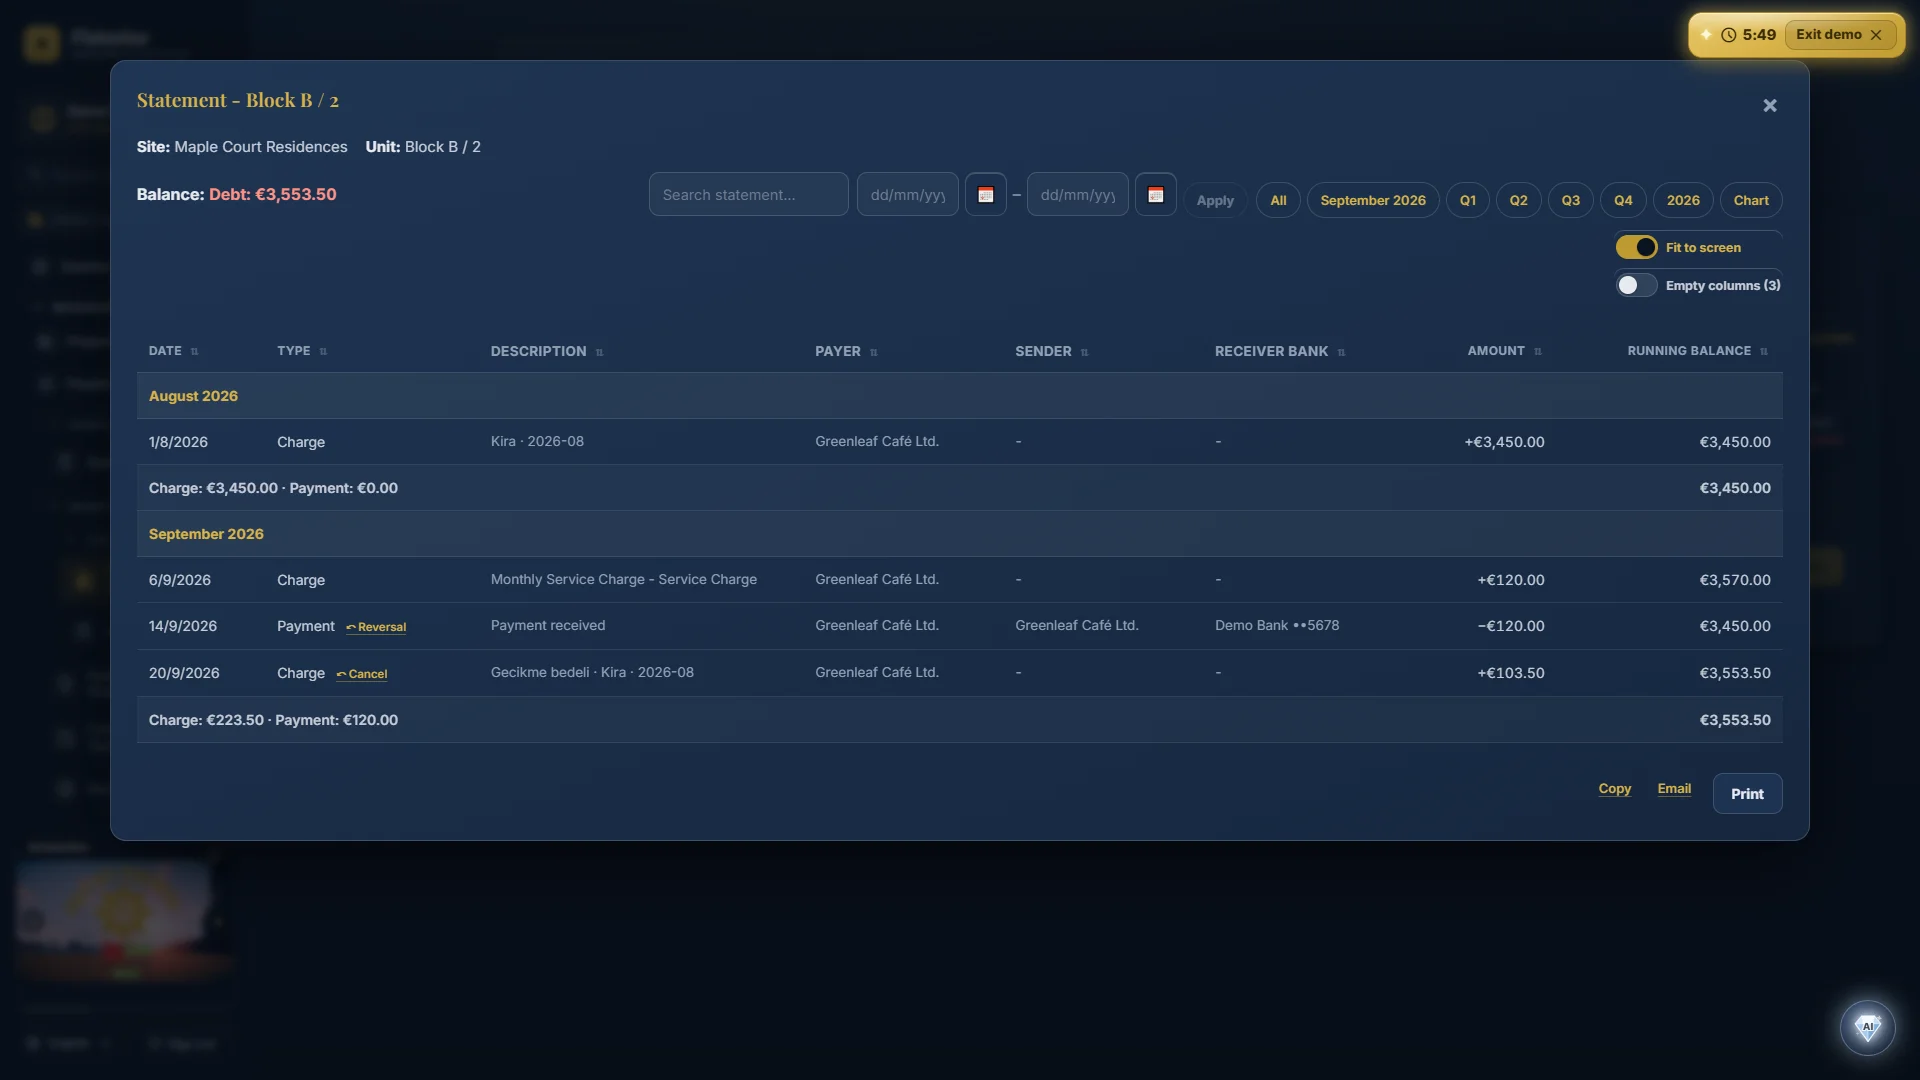Collapse the August 2026 group header

[959, 396]
